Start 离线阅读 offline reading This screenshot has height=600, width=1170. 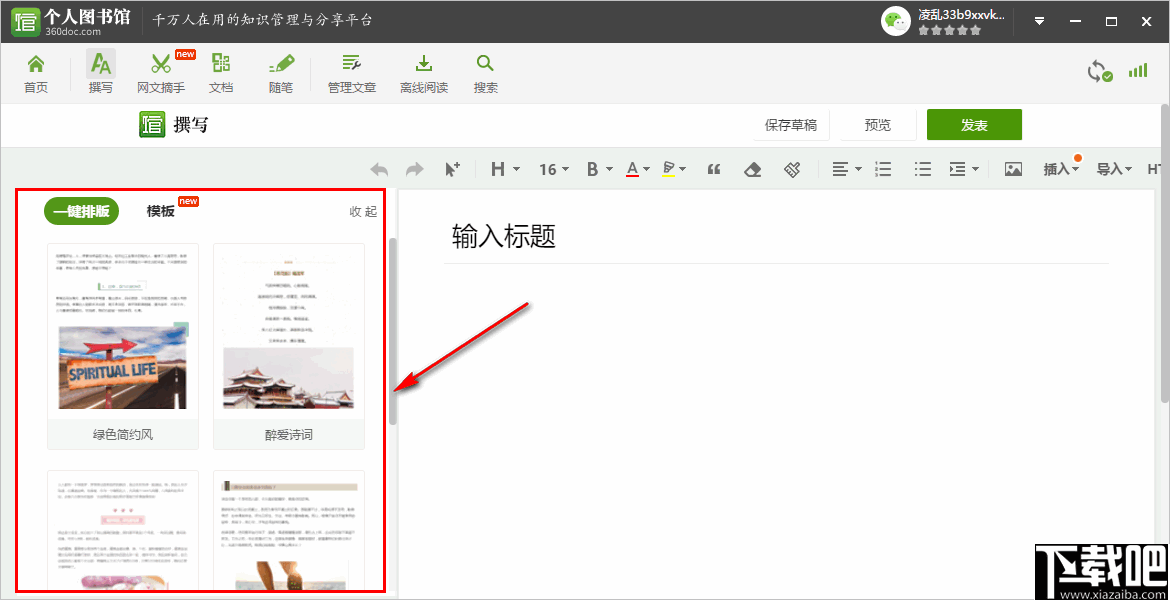pyautogui.click(x=423, y=72)
